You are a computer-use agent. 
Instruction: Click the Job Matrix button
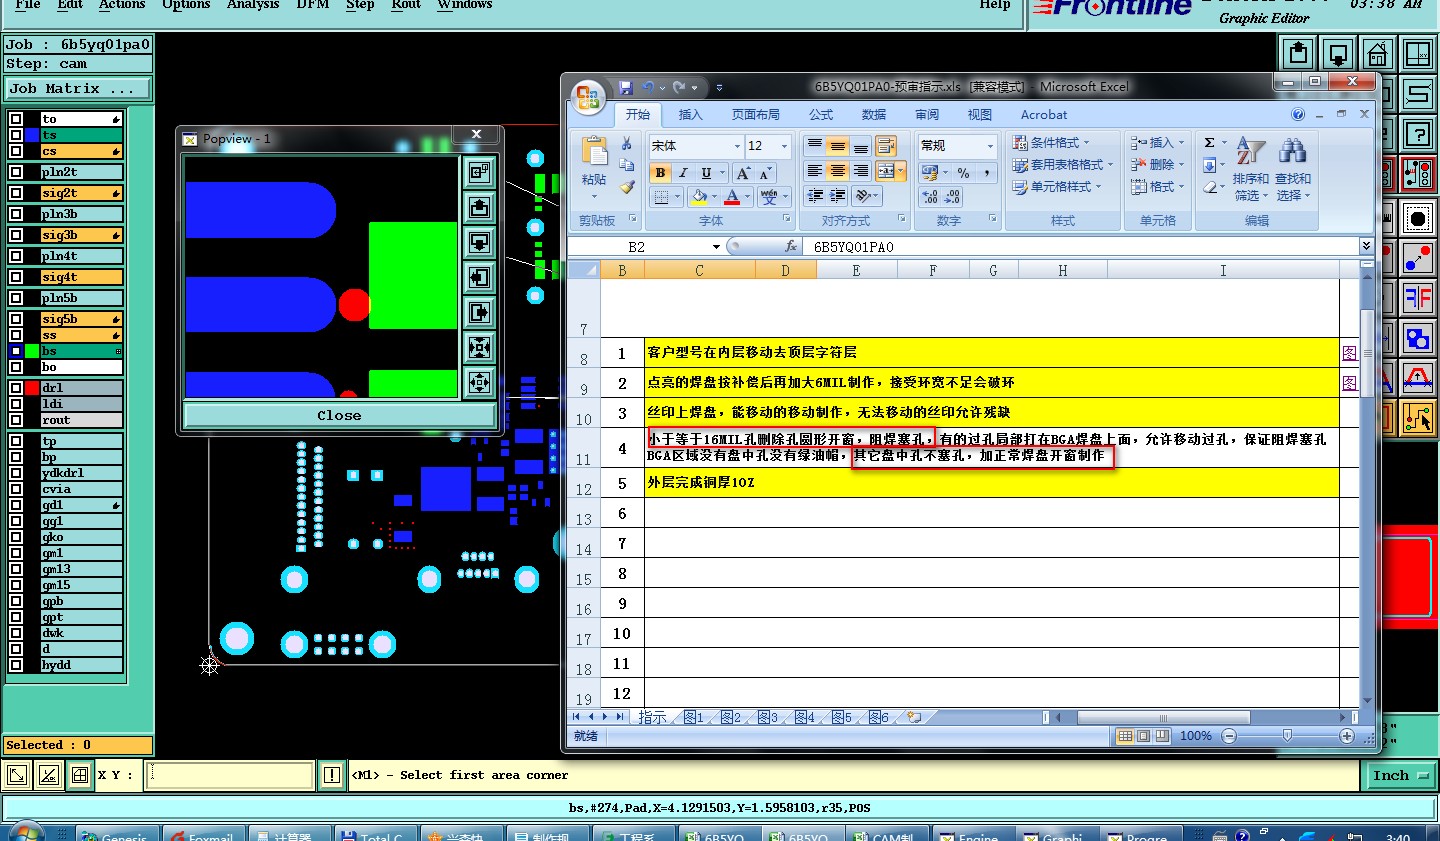(78, 89)
